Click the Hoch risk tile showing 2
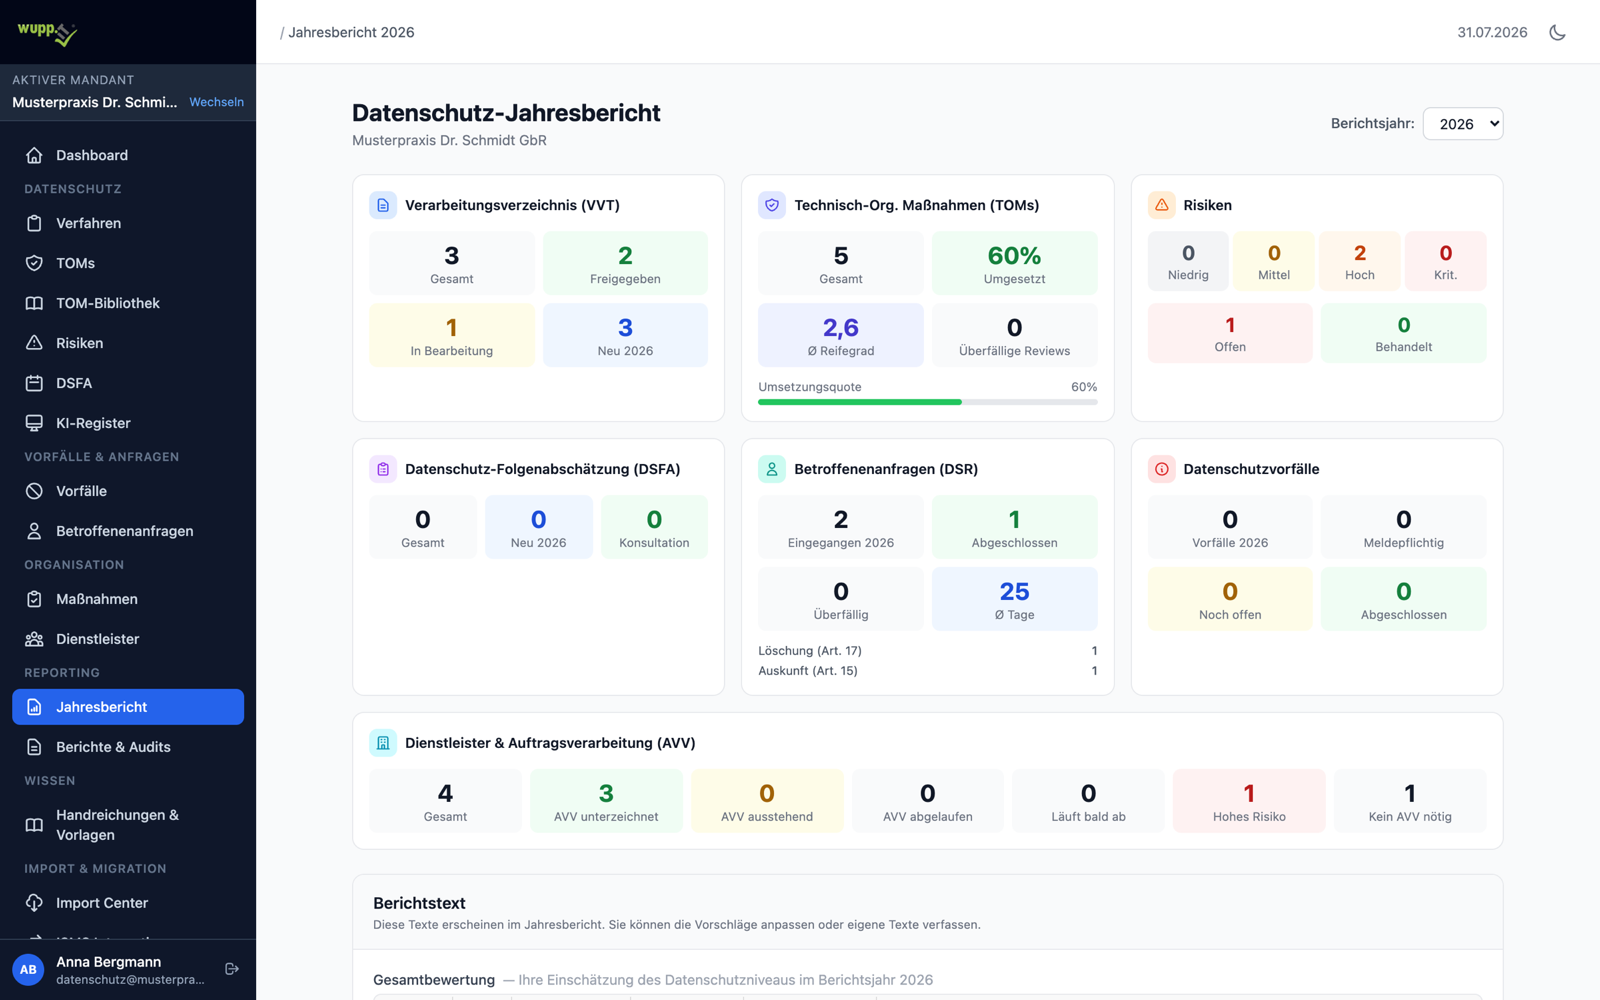 [x=1360, y=261]
